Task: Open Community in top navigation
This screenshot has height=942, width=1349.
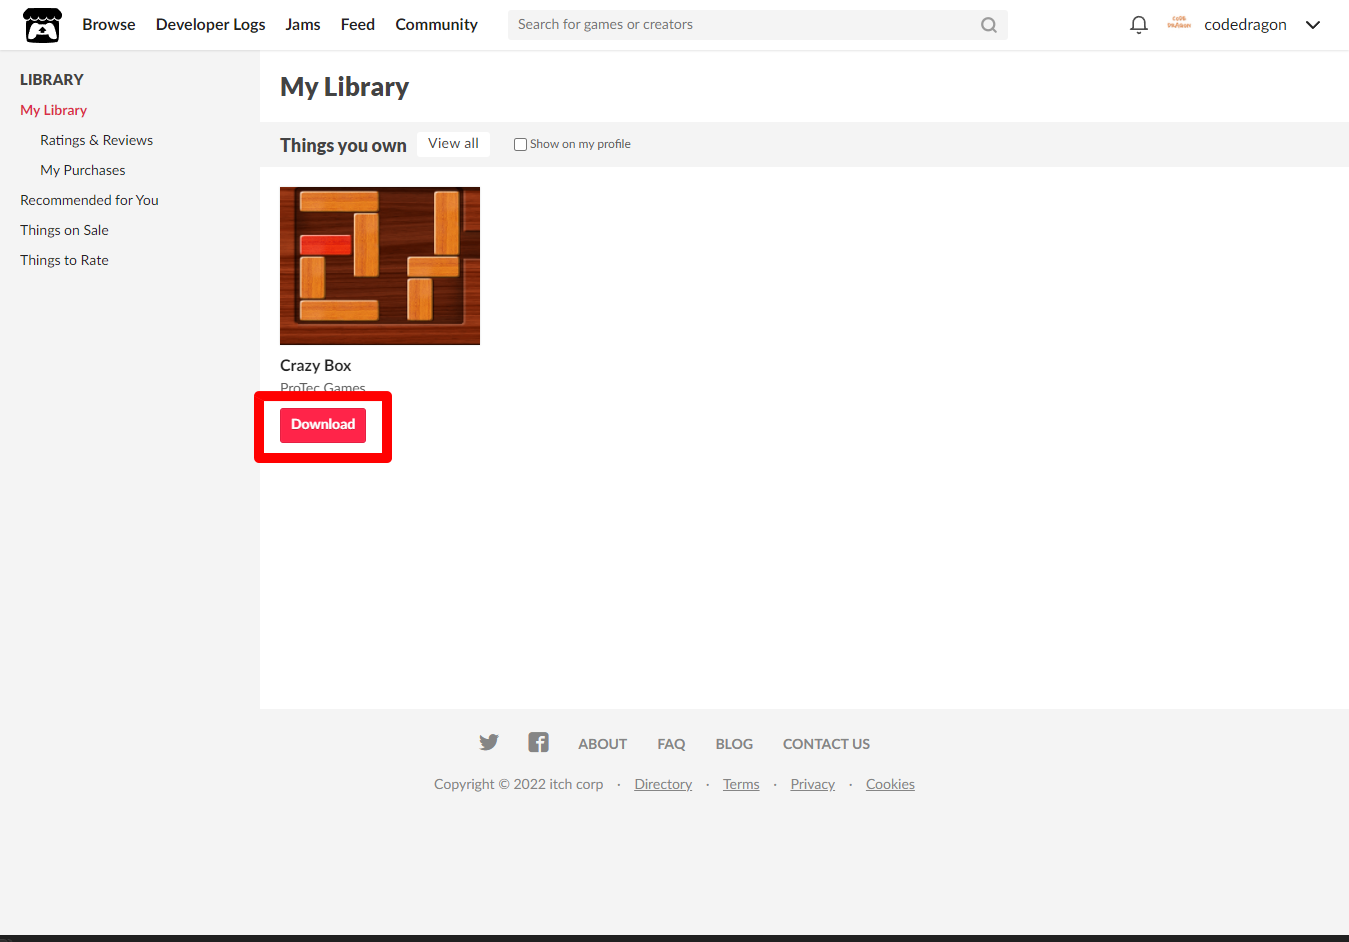Action: [437, 25]
